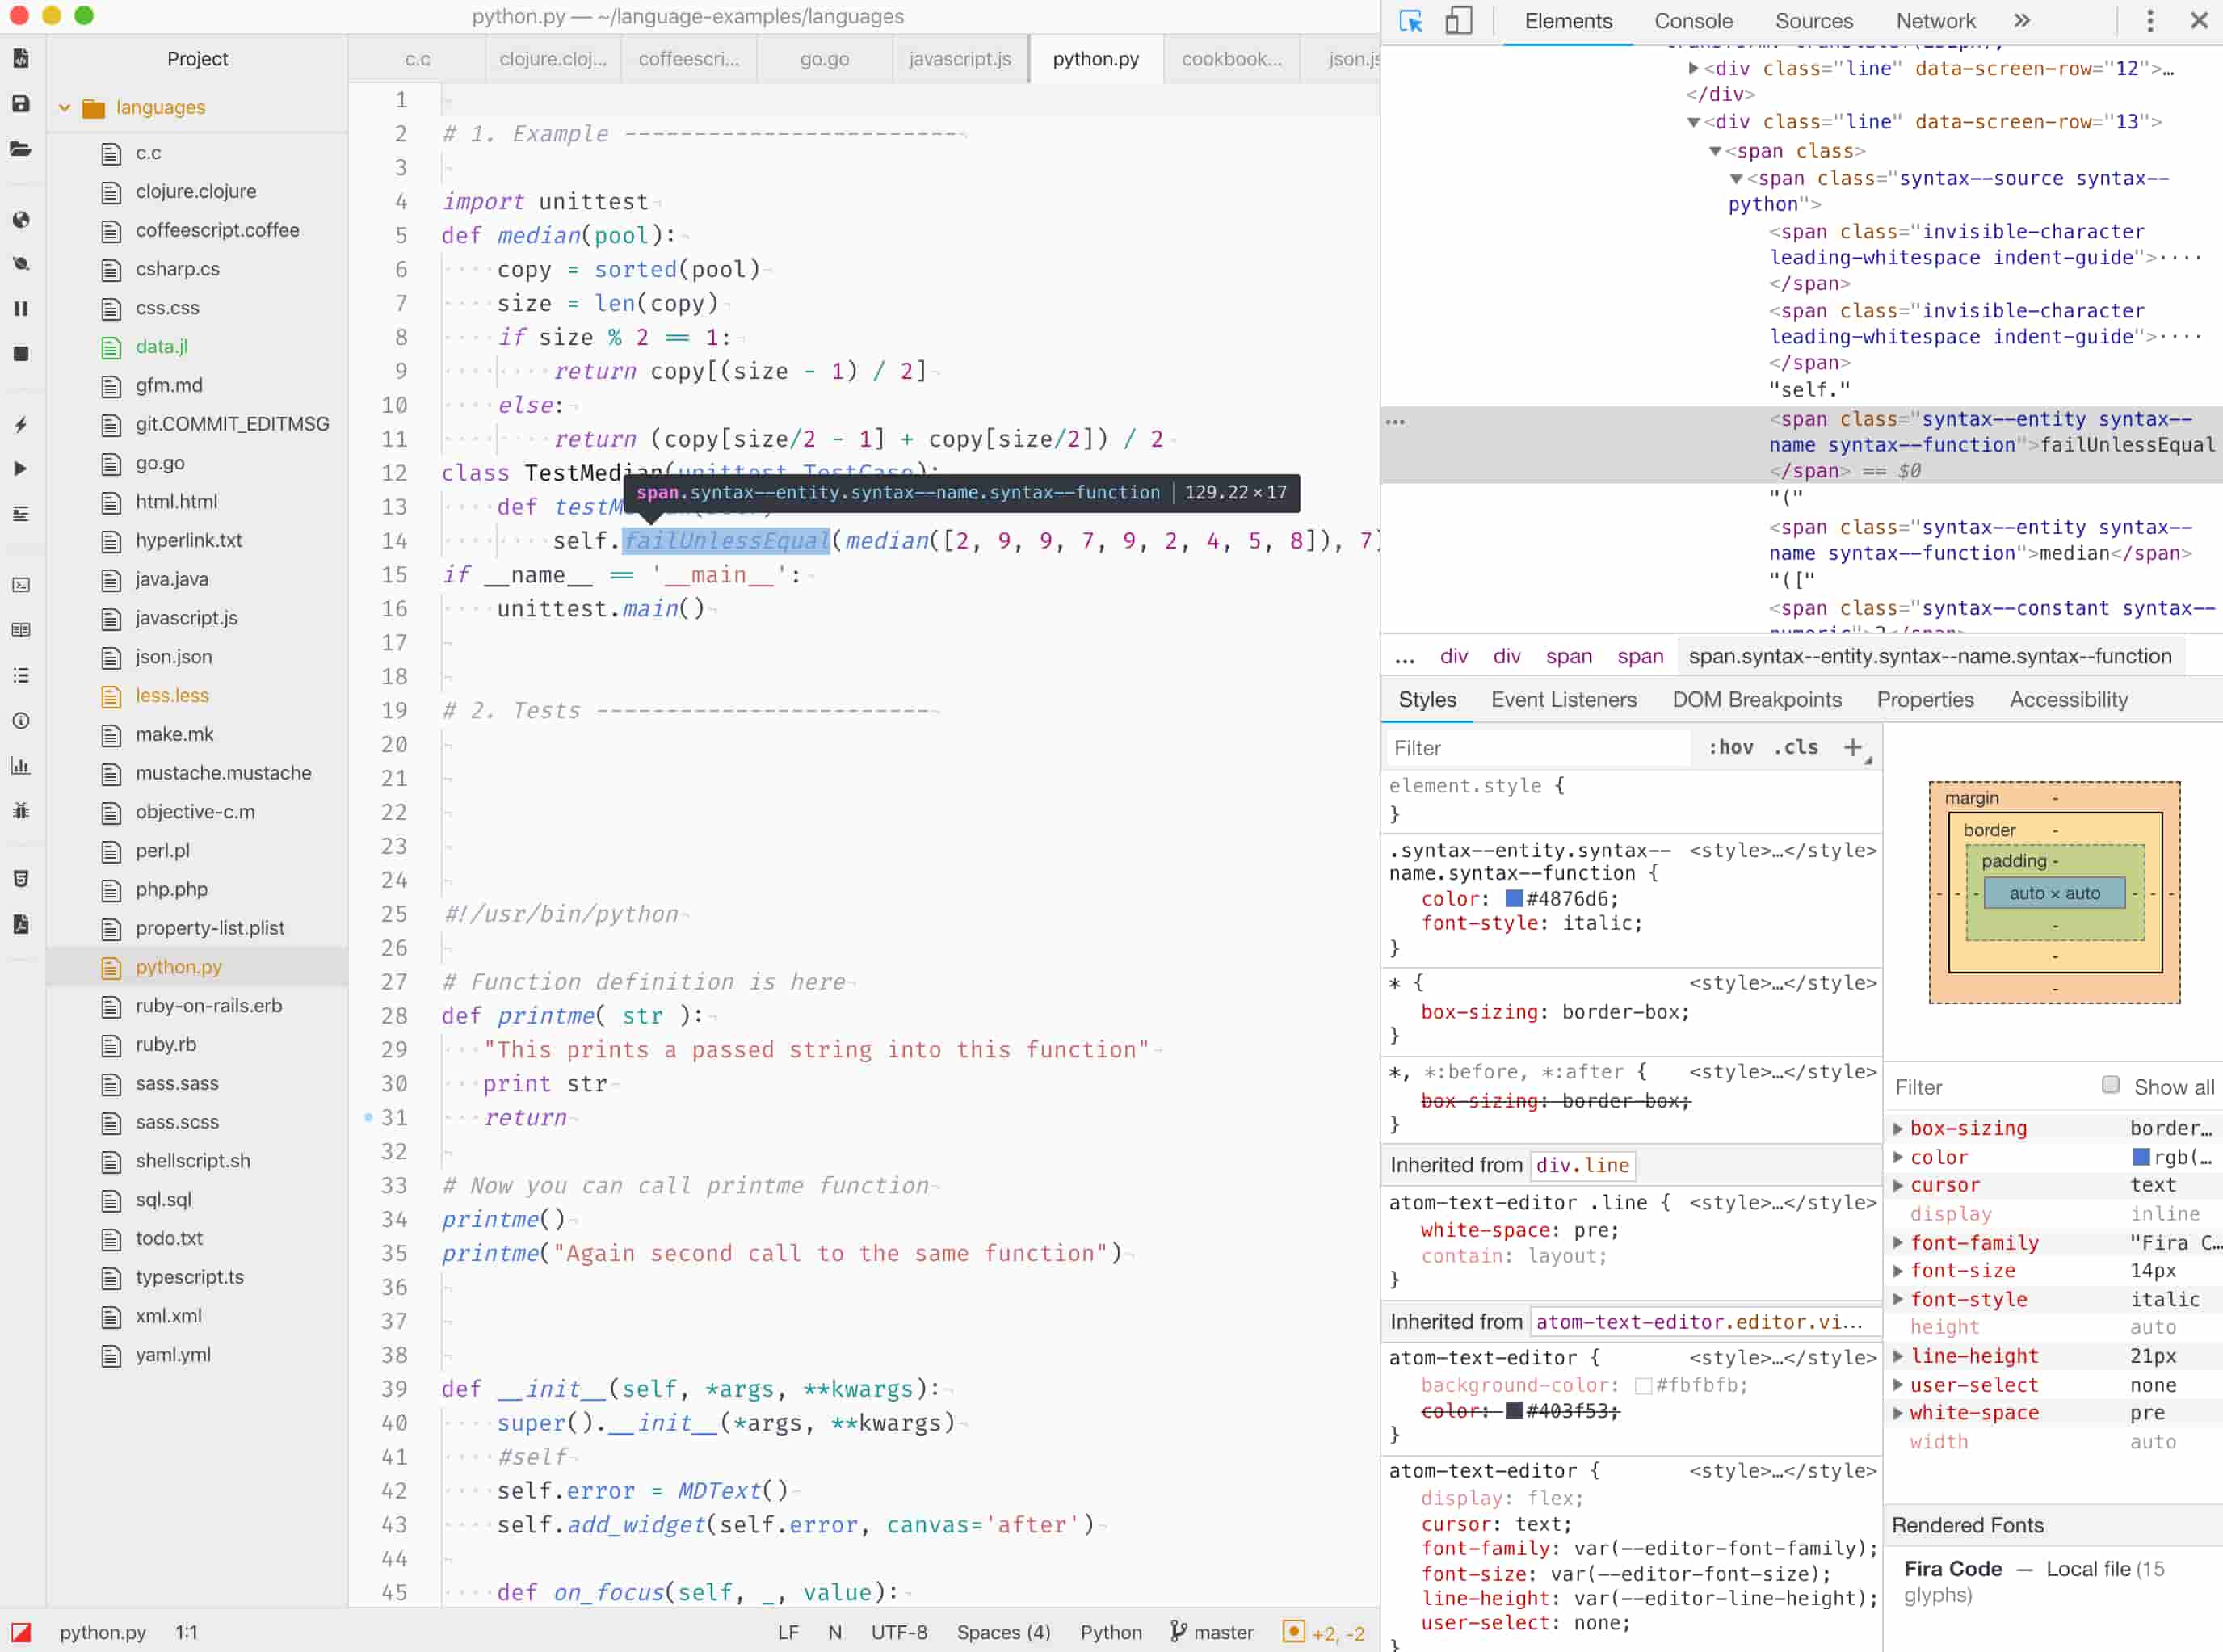Click Python grammar selector in status bar

pos(1111,1633)
